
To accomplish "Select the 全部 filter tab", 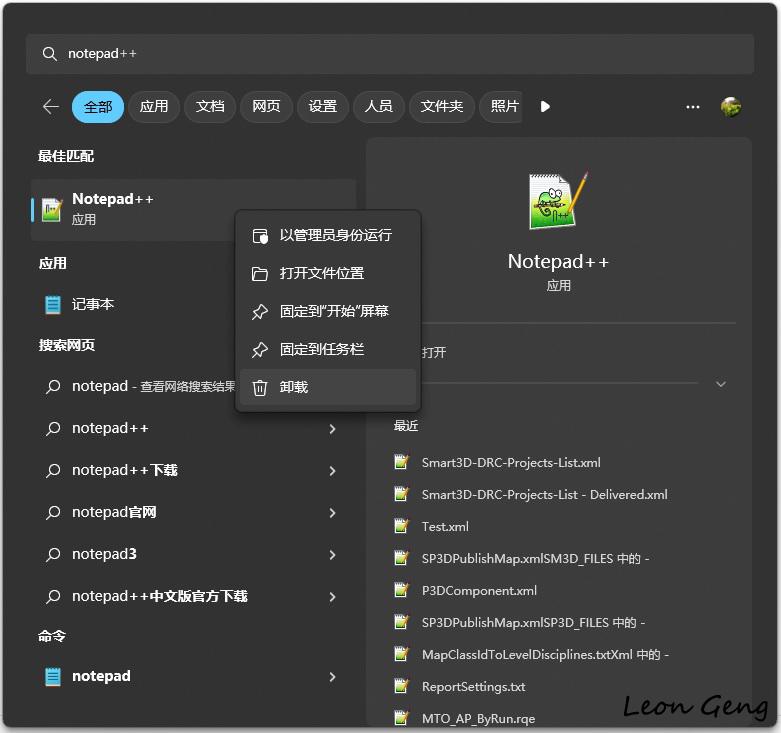I will (98, 107).
